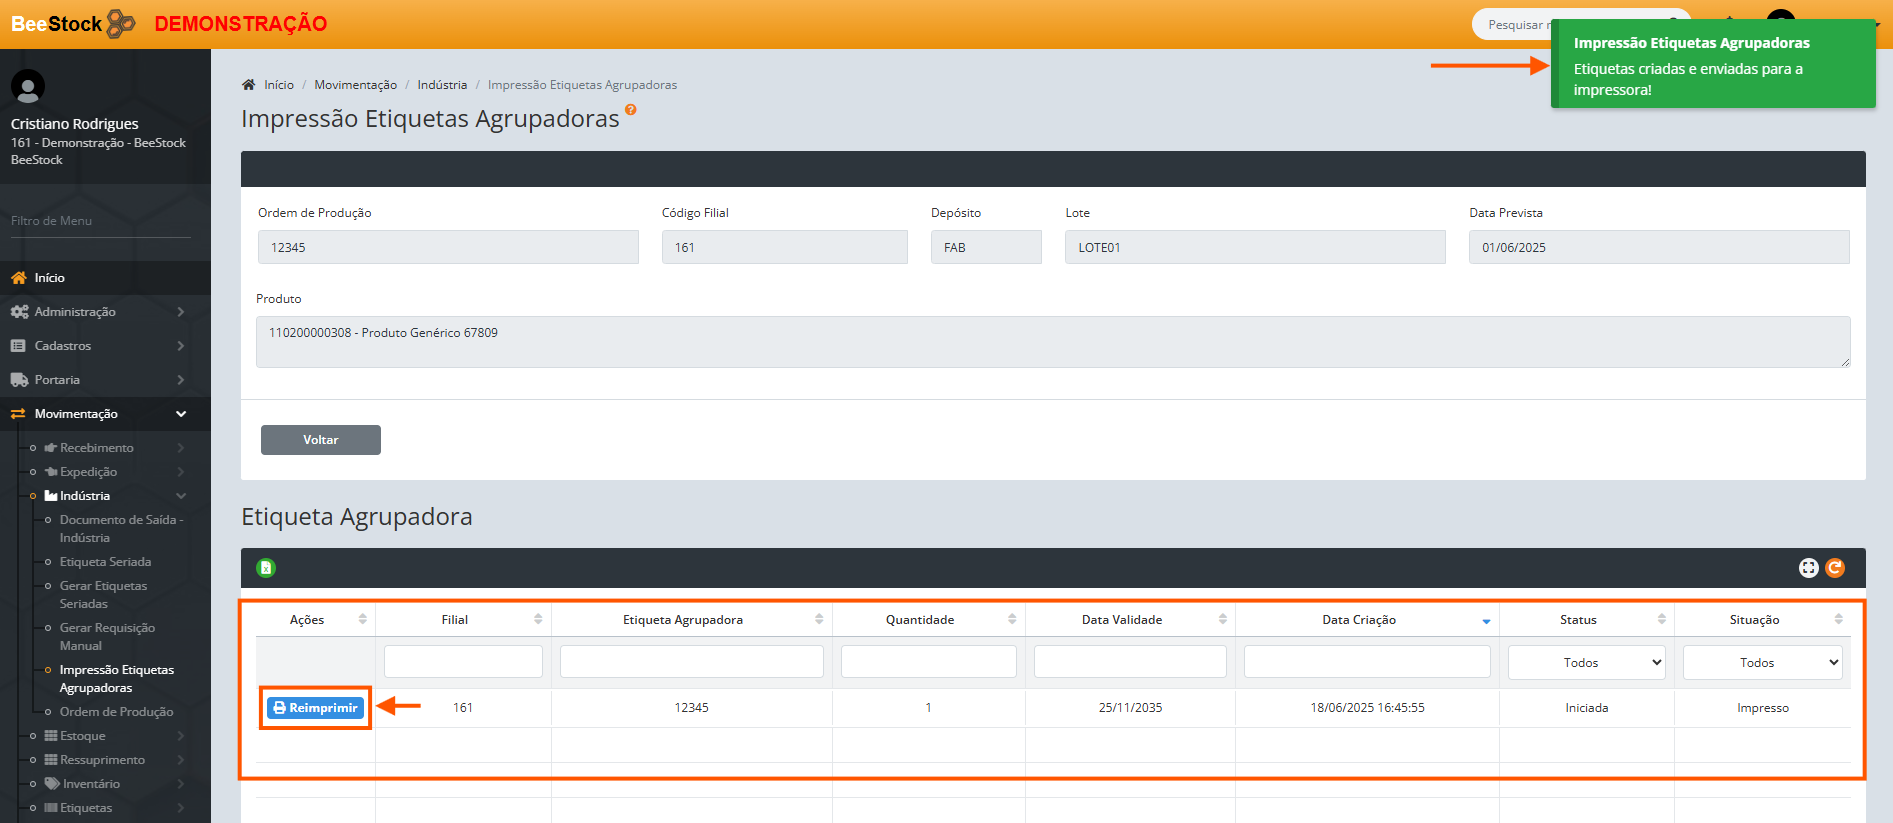Click the white expand fullscreen grid icon
The image size is (1893, 823).
coord(1808,568)
